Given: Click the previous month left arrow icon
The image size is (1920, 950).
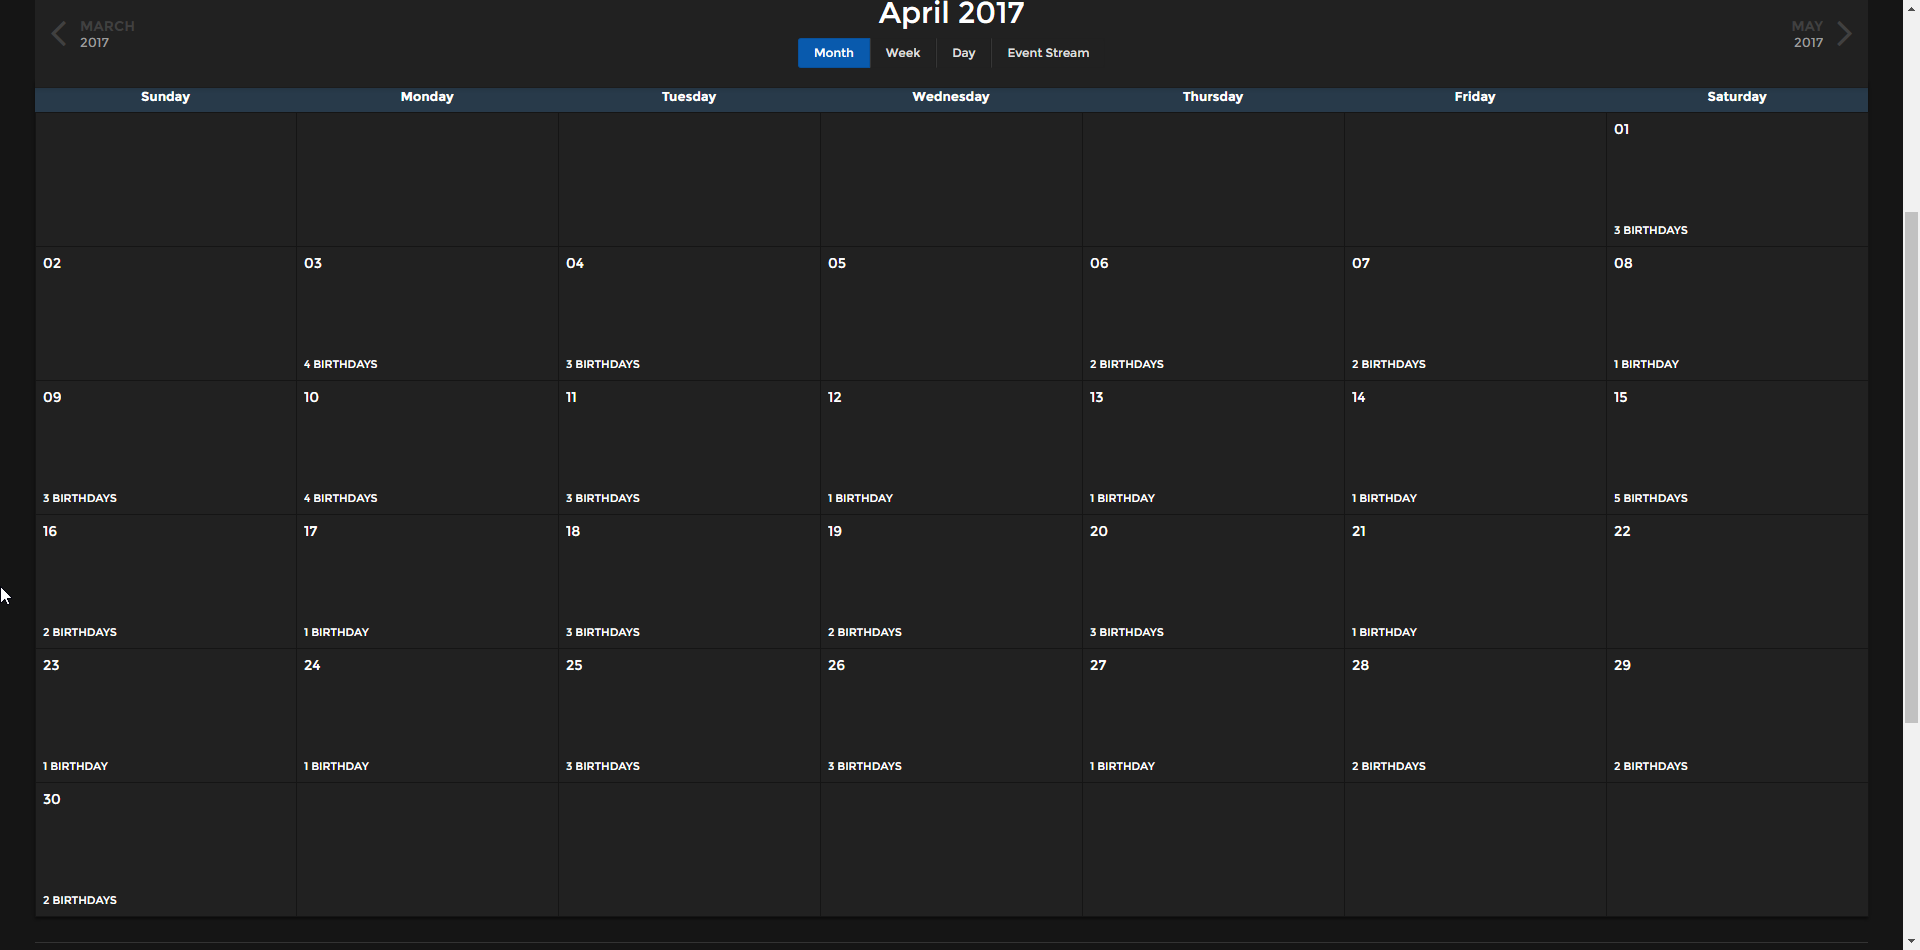Looking at the screenshot, I should [58, 34].
